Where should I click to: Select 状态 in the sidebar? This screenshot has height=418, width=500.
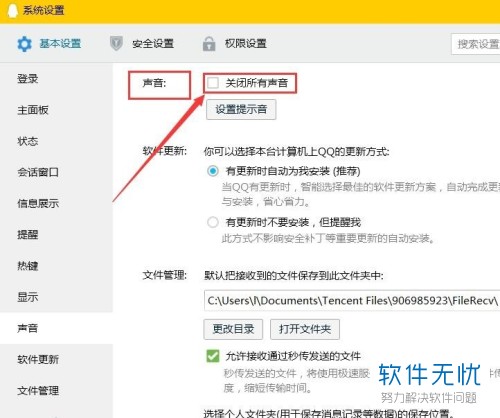[x=28, y=141]
